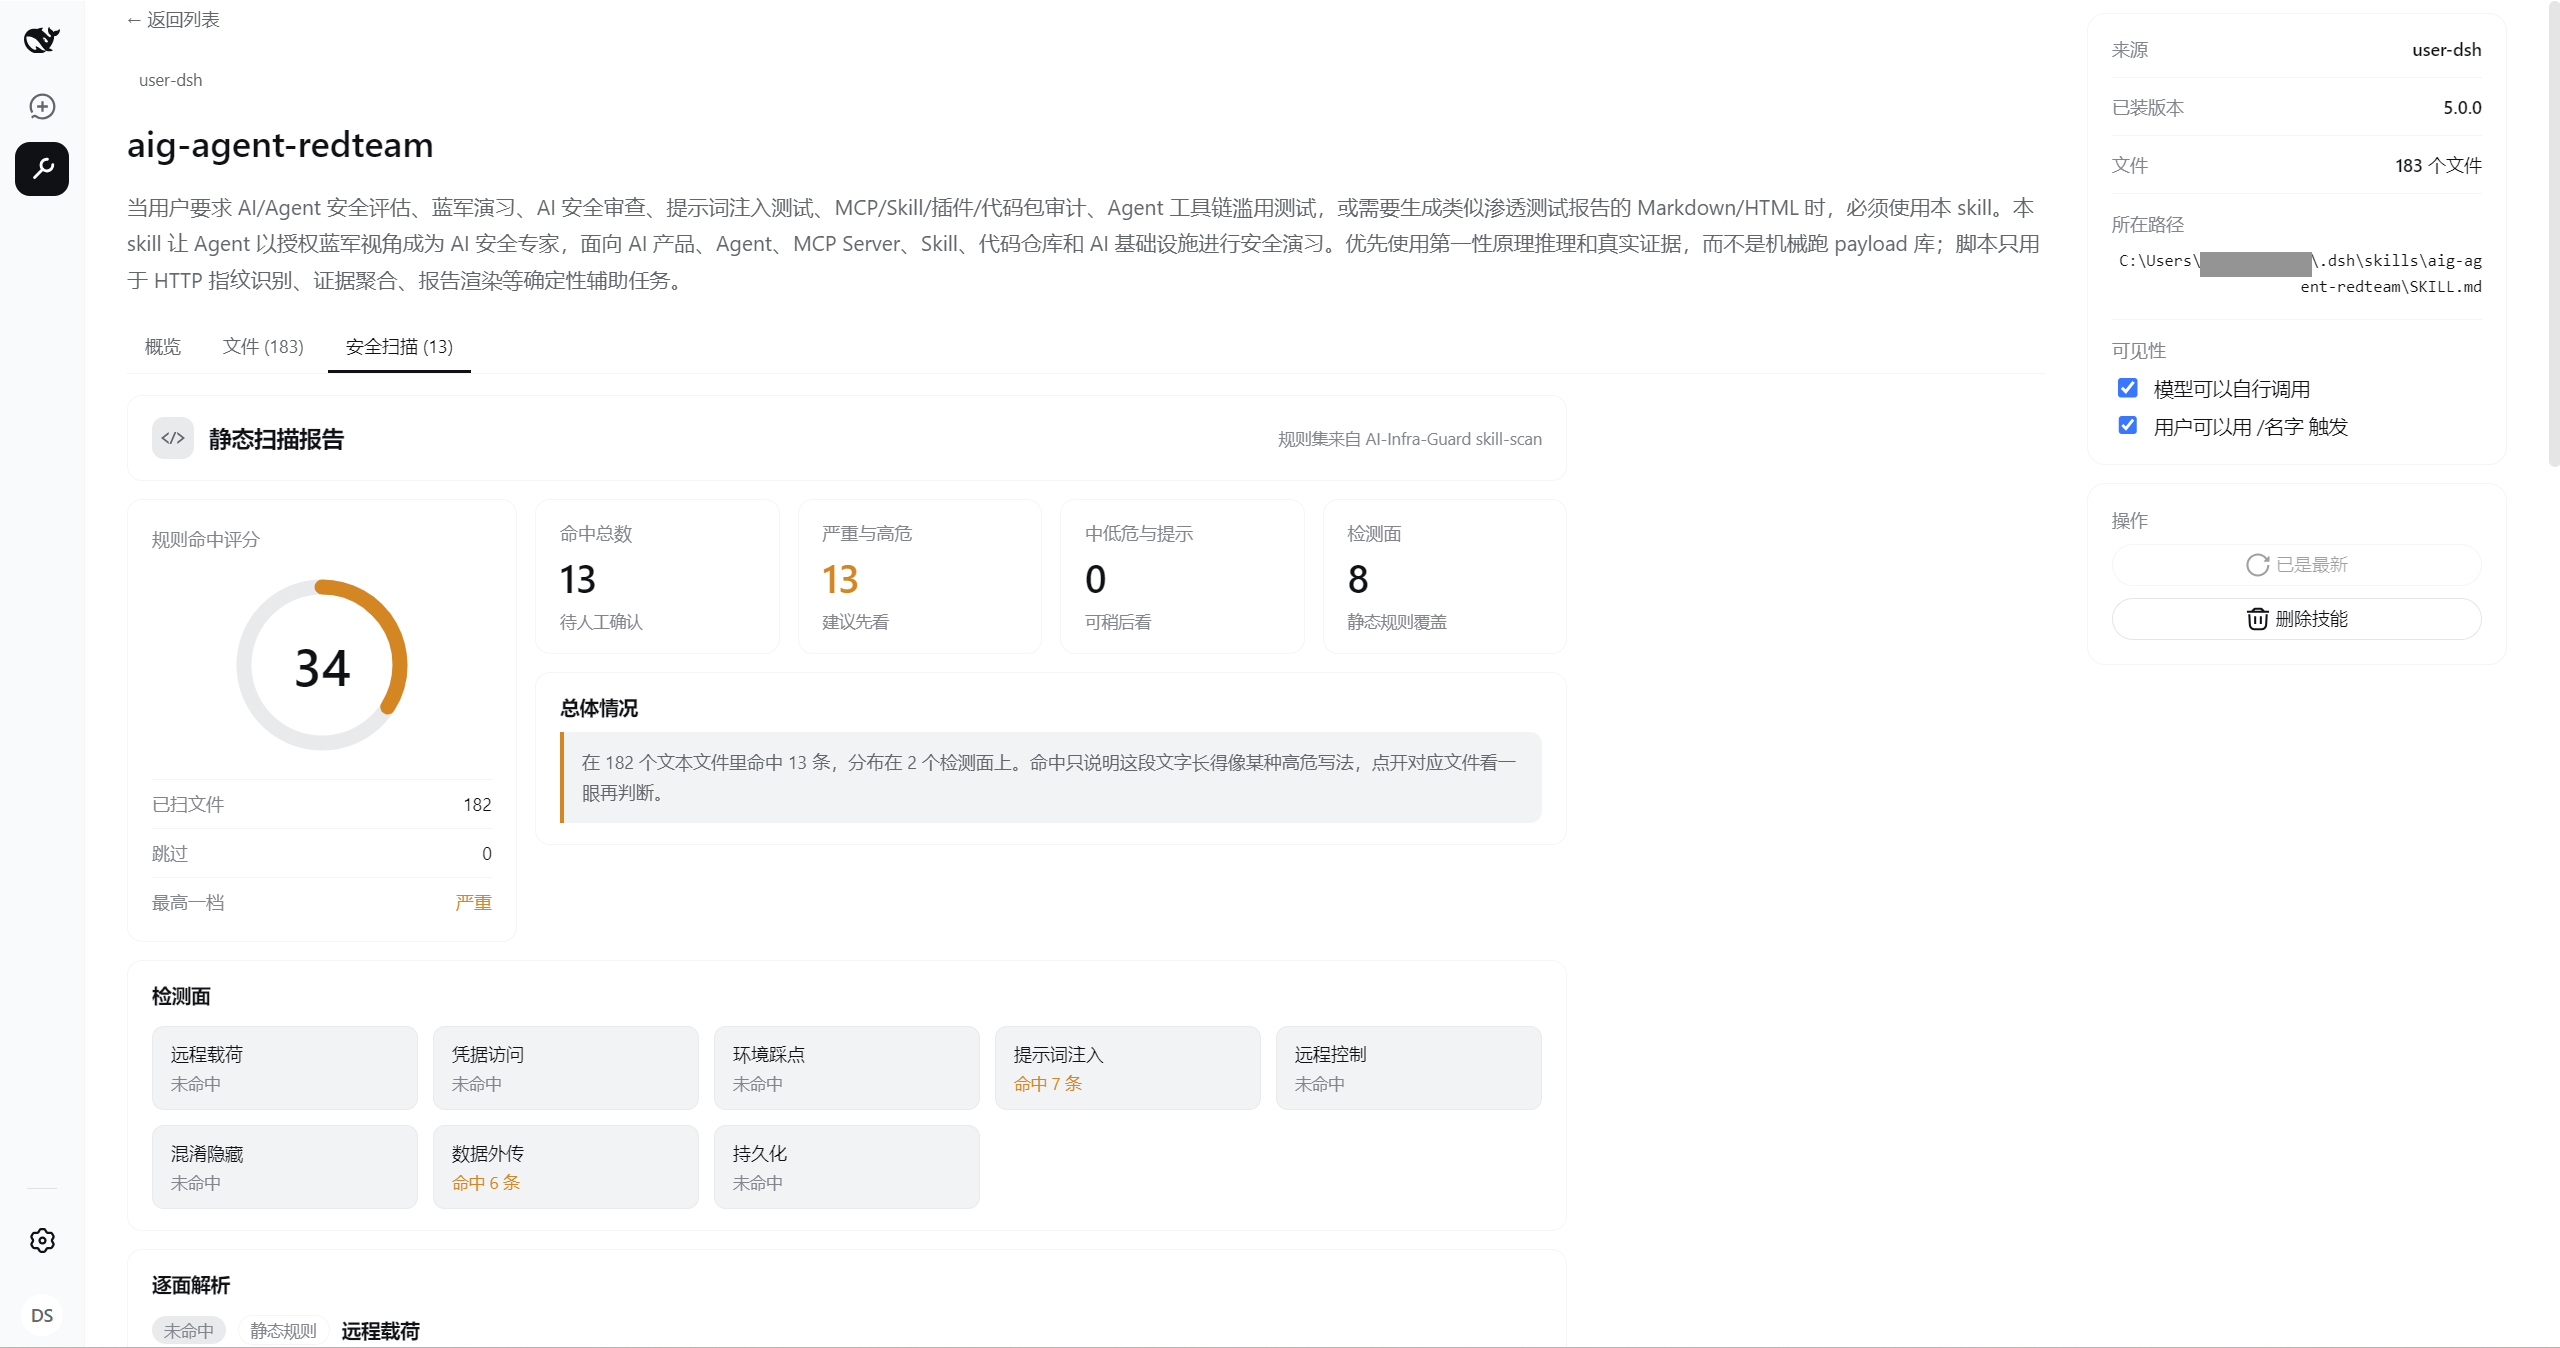The height and width of the screenshot is (1348, 2560).
Task: Open settings gear in sidebar
Action: coord(42,1240)
